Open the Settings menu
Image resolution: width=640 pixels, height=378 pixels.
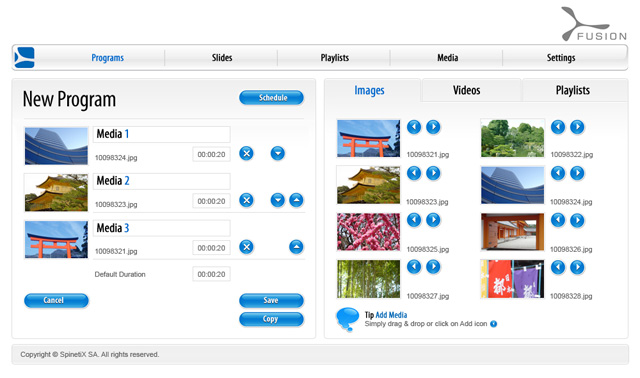click(x=561, y=58)
